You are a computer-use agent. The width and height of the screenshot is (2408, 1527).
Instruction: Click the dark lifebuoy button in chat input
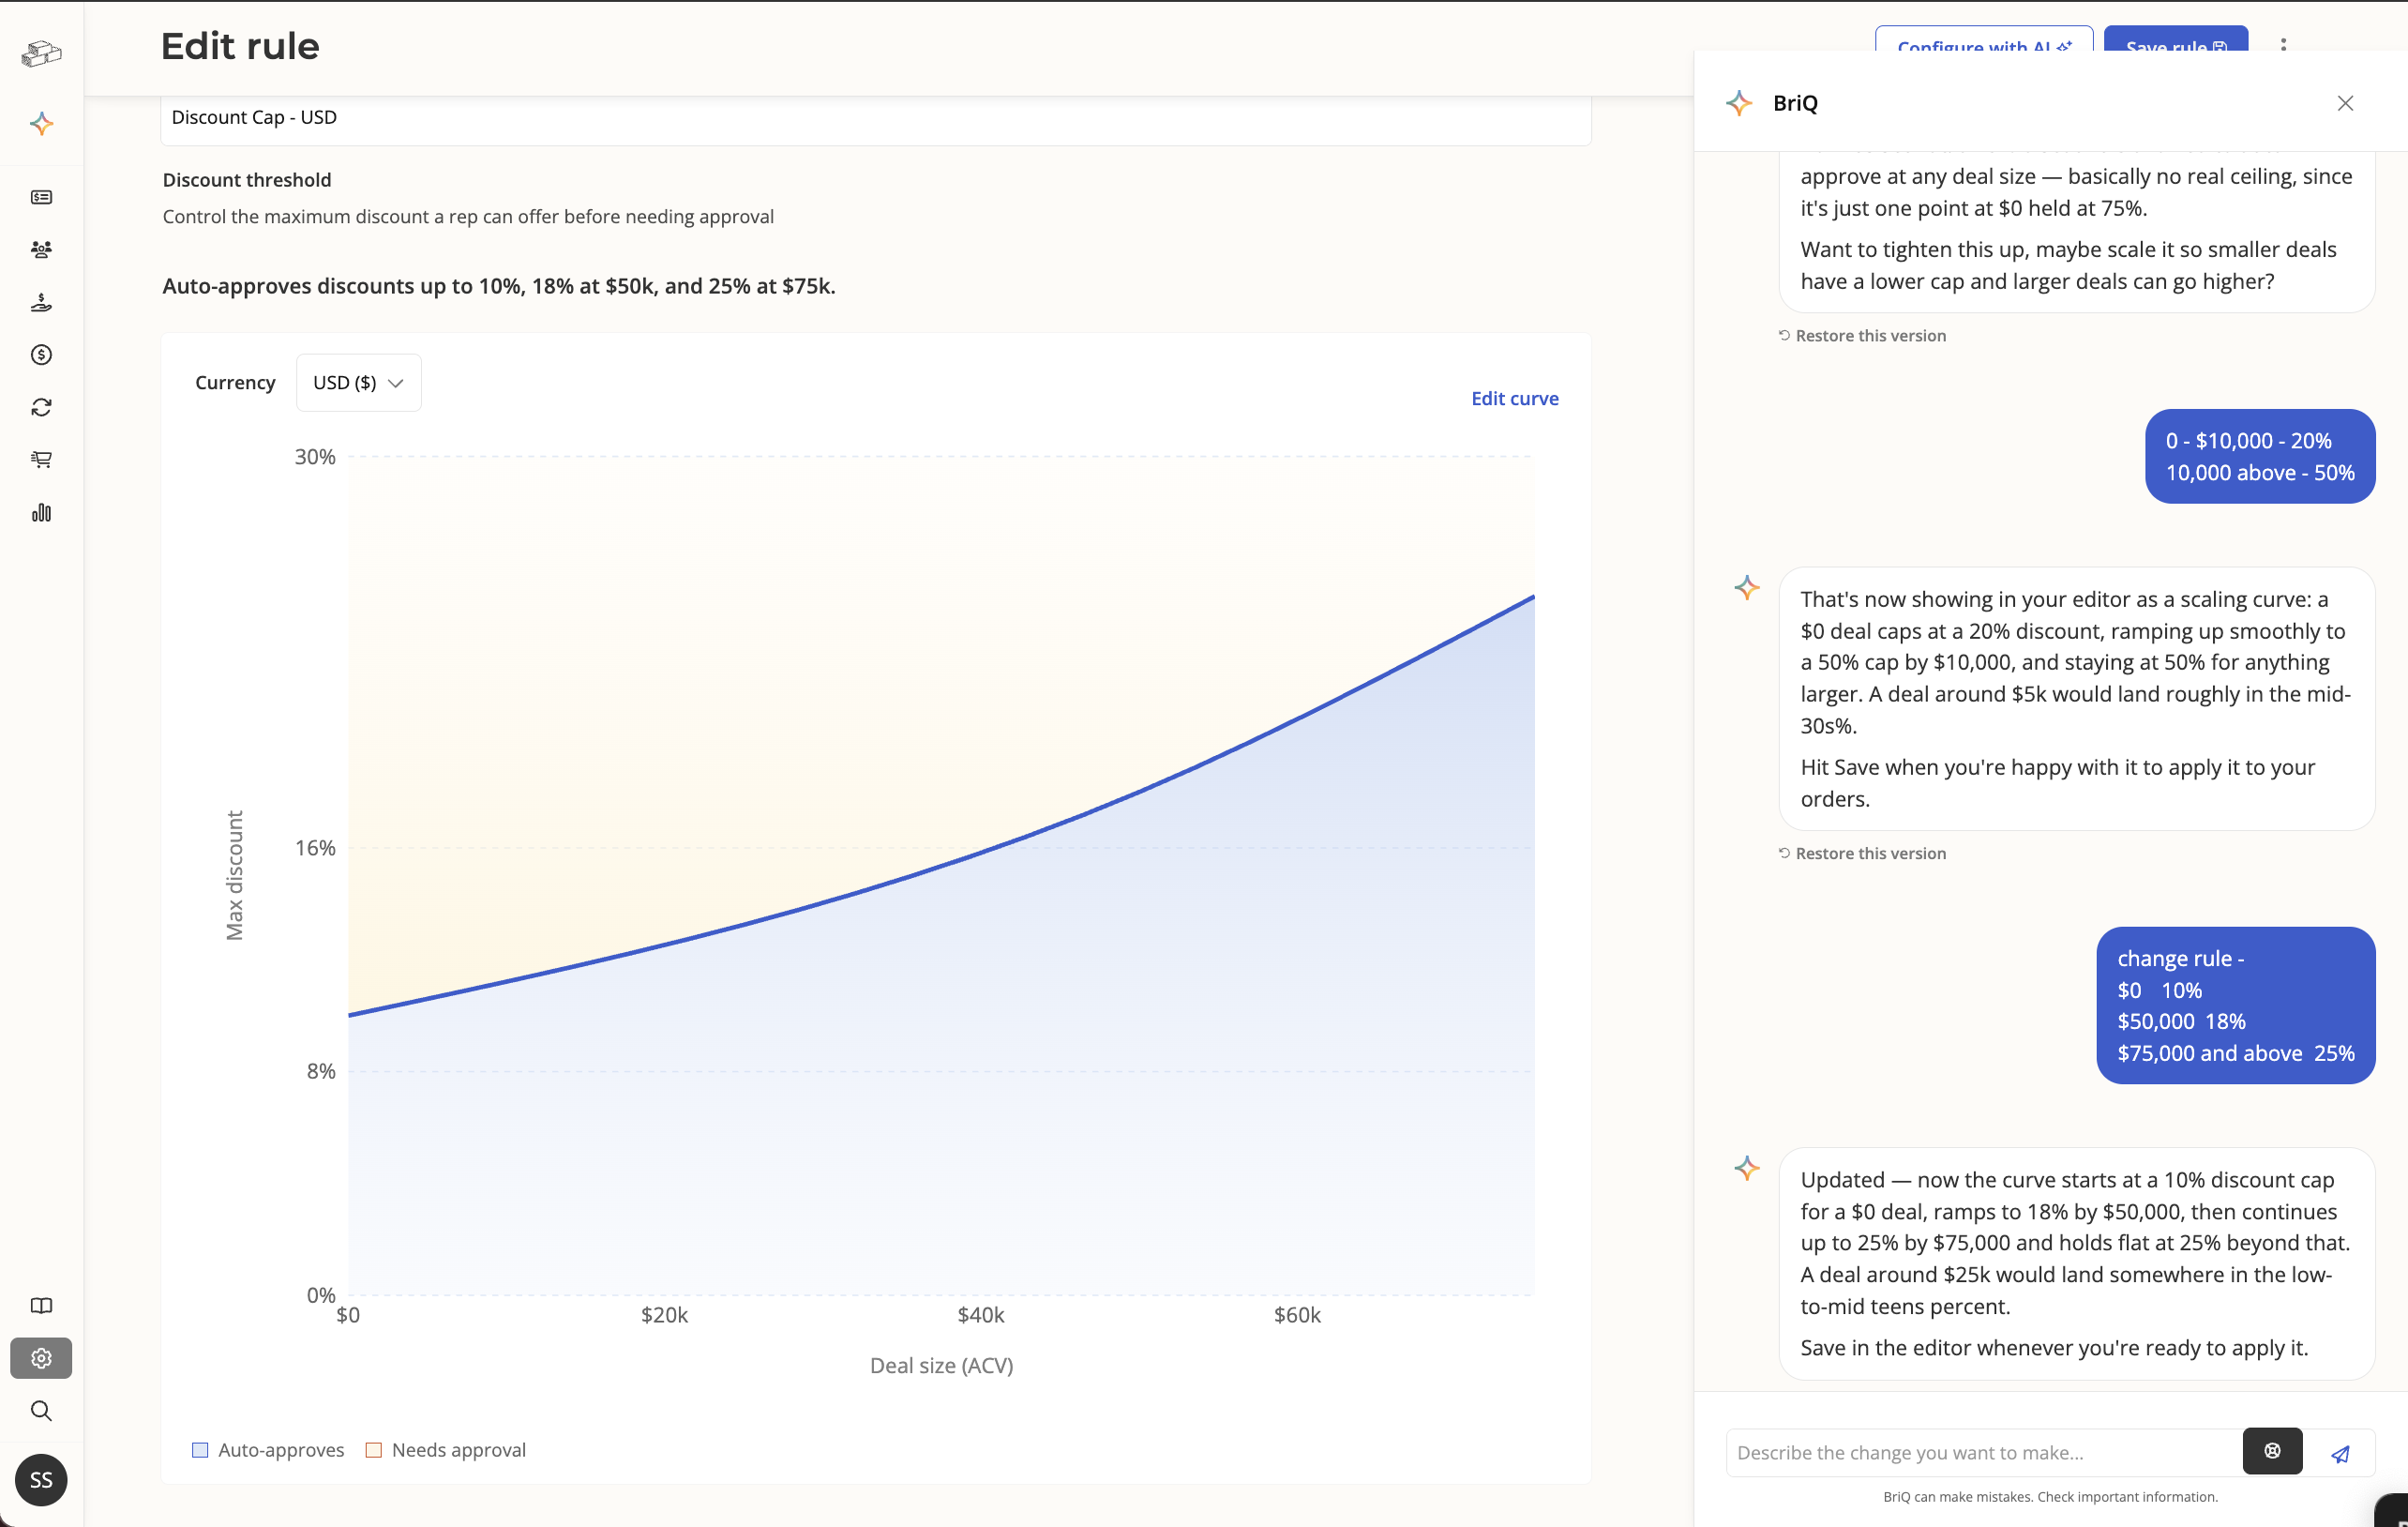pyautogui.click(x=2272, y=1451)
